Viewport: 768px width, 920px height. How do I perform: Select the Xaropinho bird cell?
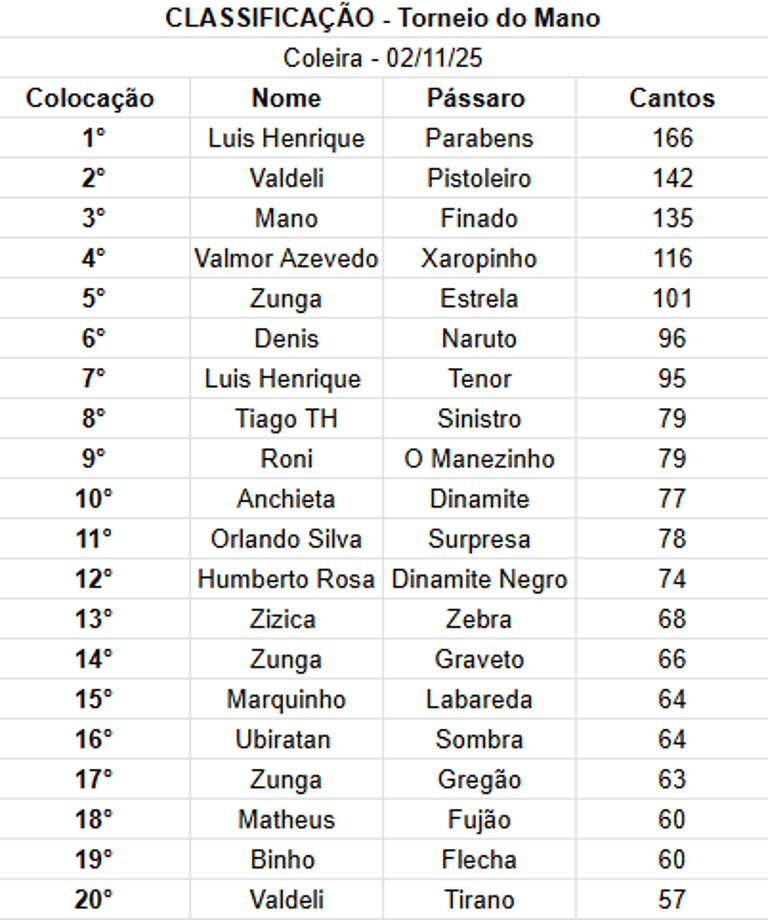point(479,258)
